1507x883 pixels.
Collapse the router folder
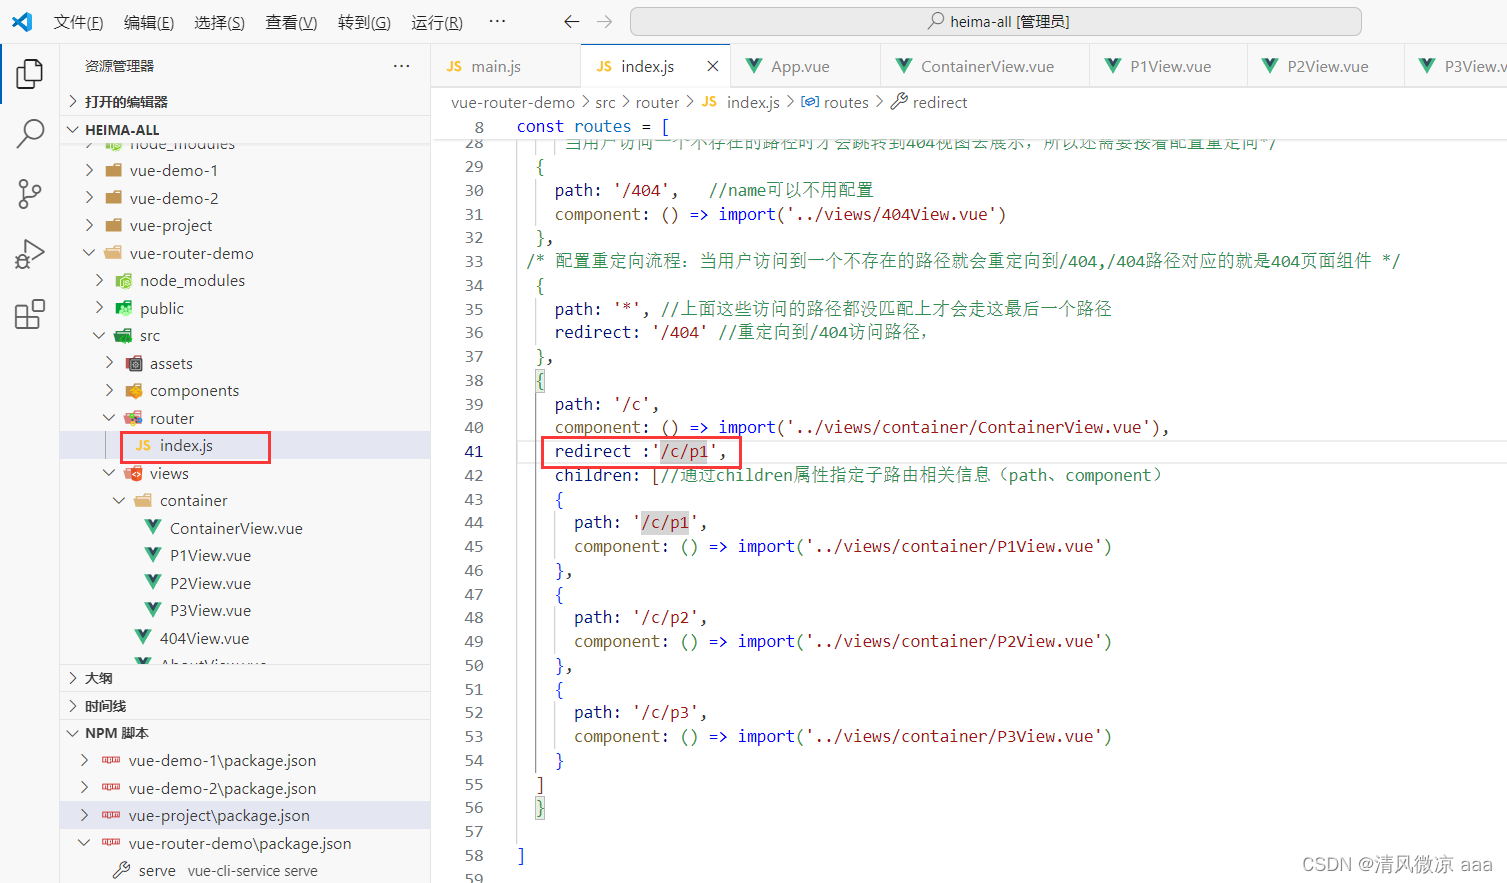tap(109, 418)
